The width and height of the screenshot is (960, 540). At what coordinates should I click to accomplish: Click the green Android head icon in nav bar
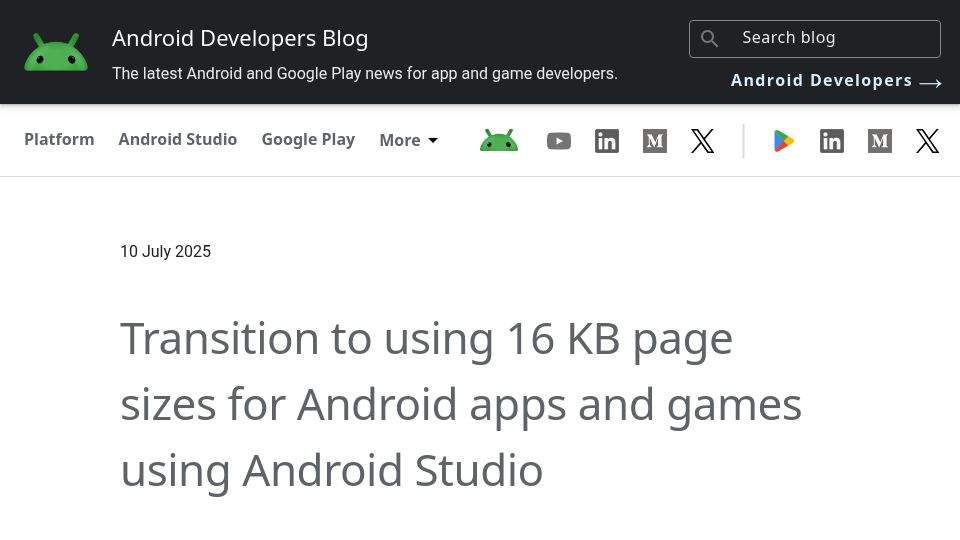pos(499,141)
